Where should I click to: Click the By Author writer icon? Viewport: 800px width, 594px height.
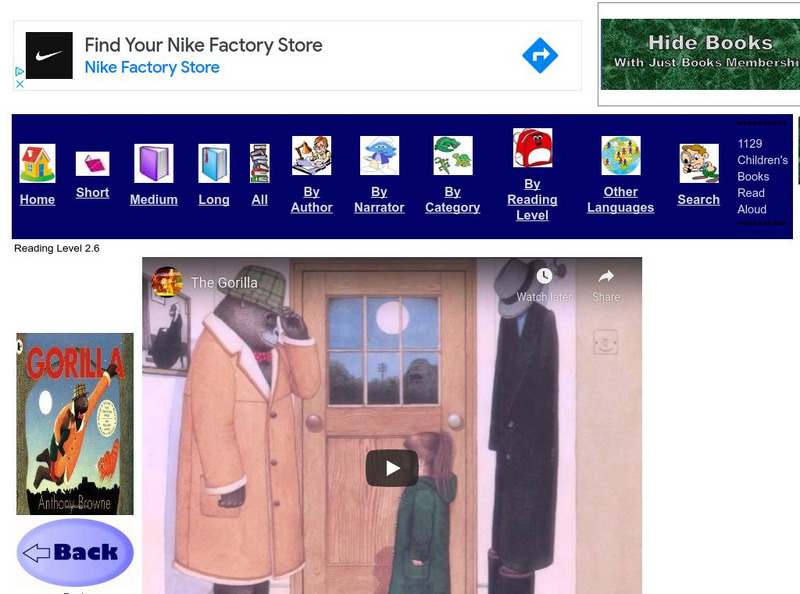point(311,156)
